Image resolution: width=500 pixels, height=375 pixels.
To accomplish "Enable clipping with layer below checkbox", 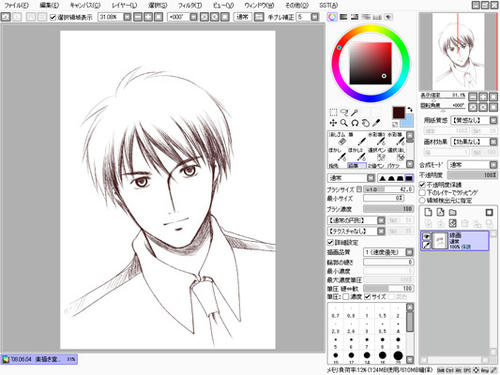I will pos(422,192).
